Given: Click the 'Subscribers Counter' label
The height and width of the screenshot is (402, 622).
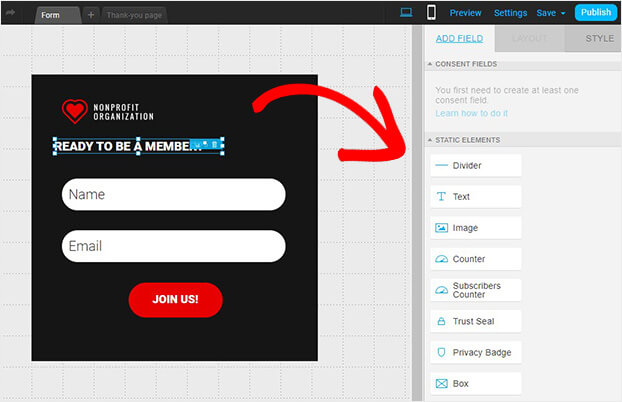Looking at the screenshot, I should (x=476, y=290).
